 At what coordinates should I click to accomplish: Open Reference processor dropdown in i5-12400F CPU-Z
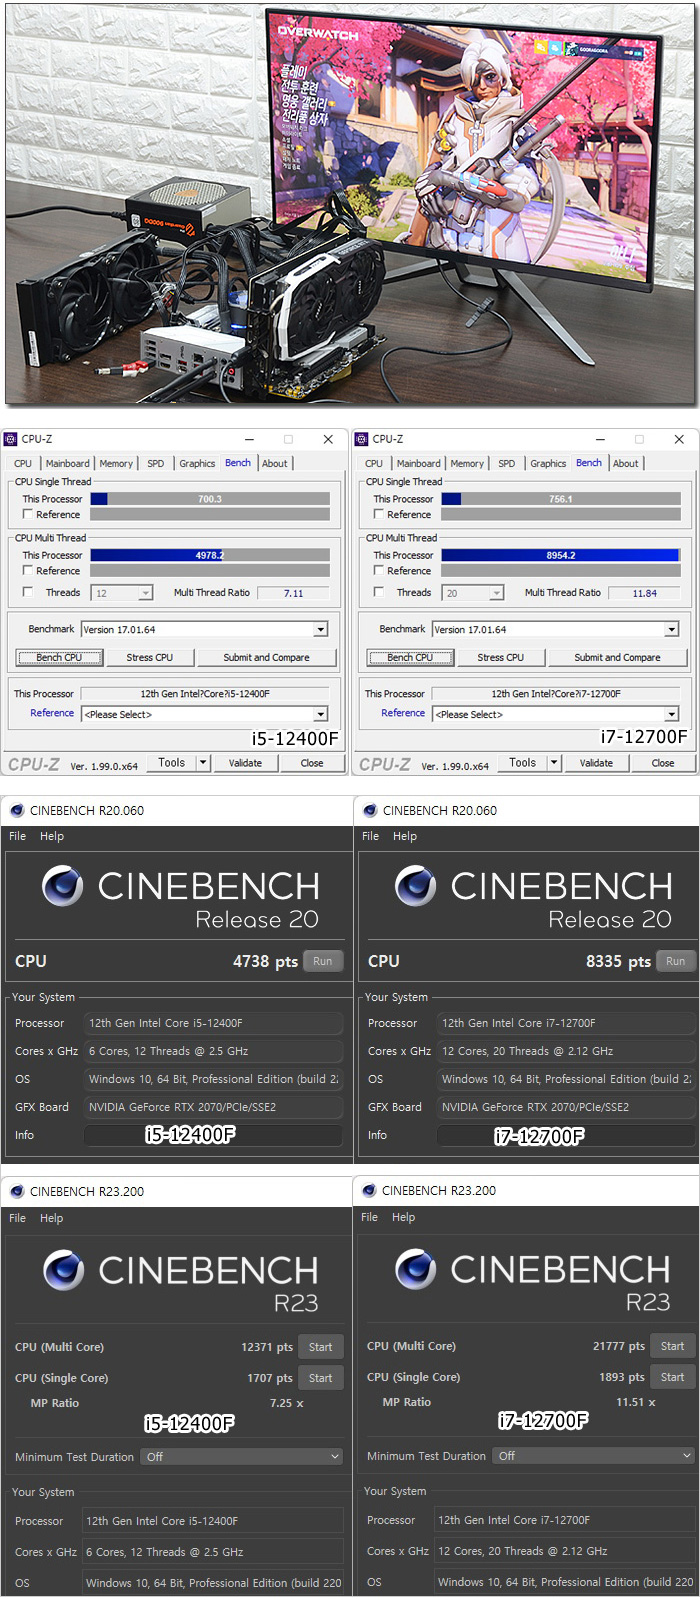tap(204, 714)
